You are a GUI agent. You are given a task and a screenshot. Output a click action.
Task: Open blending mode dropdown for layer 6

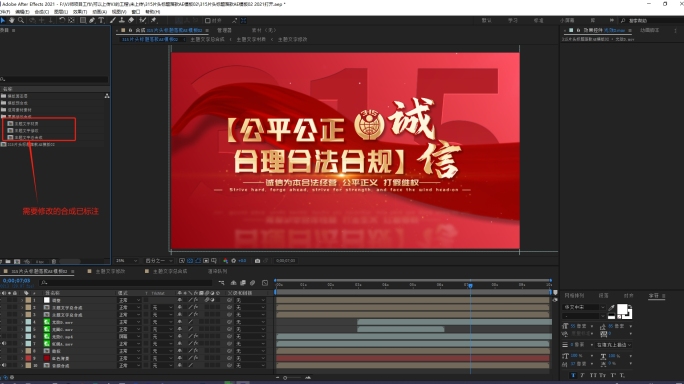tap(130, 336)
